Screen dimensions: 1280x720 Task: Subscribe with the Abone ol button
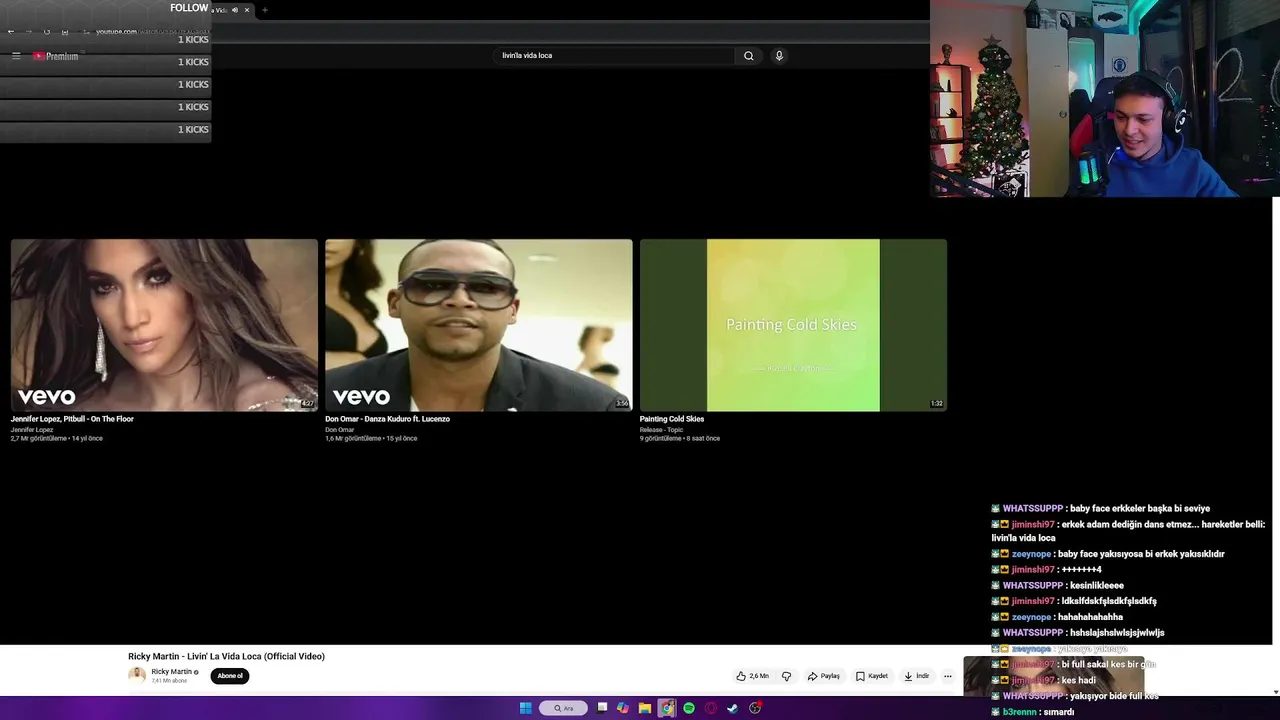pos(230,676)
